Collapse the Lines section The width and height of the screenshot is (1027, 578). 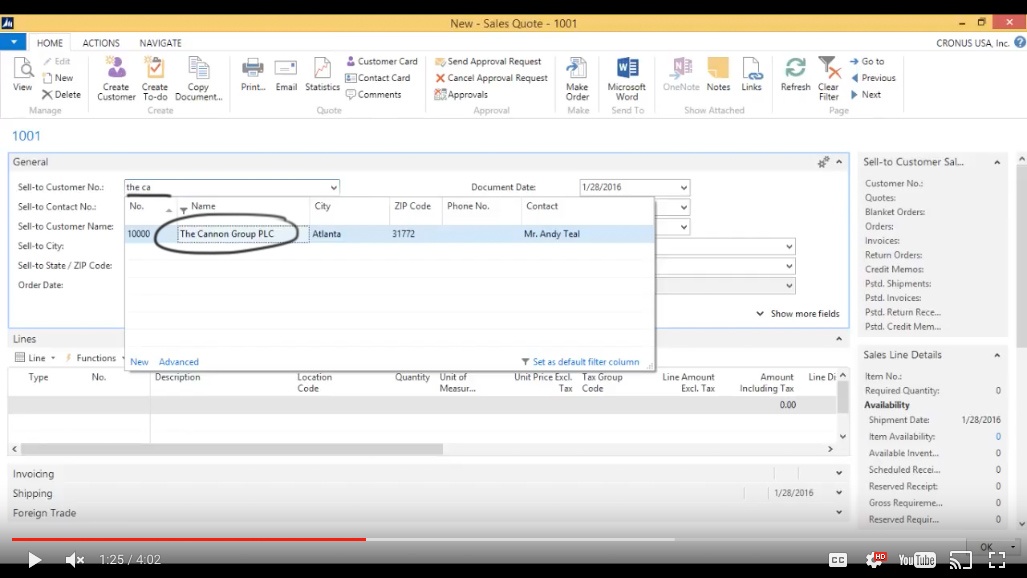click(839, 339)
